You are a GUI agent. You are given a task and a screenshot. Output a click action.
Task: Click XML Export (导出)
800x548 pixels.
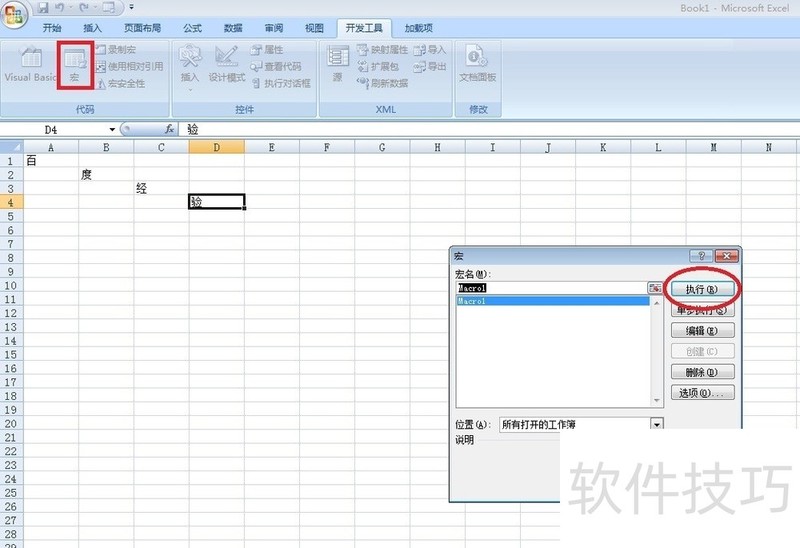coord(430,66)
